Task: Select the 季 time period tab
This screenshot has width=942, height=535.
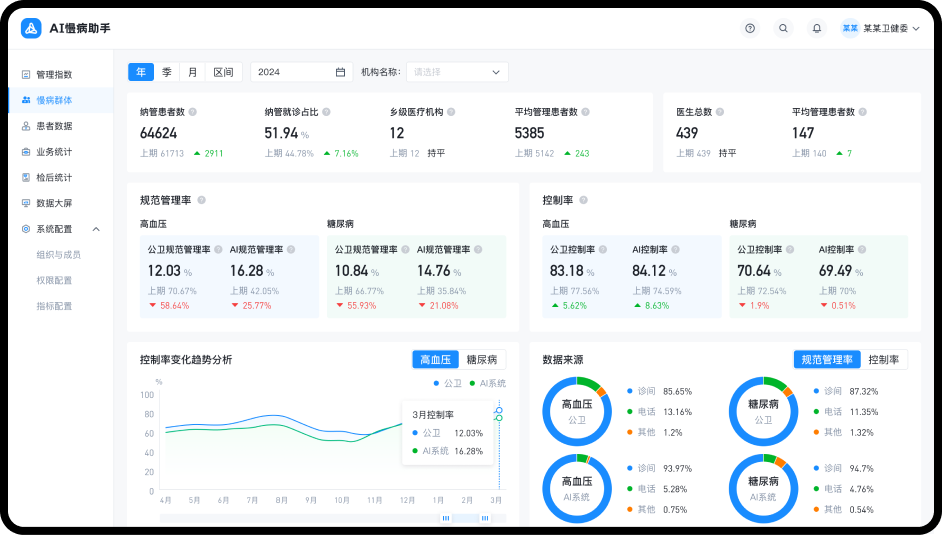Action: point(167,72)
